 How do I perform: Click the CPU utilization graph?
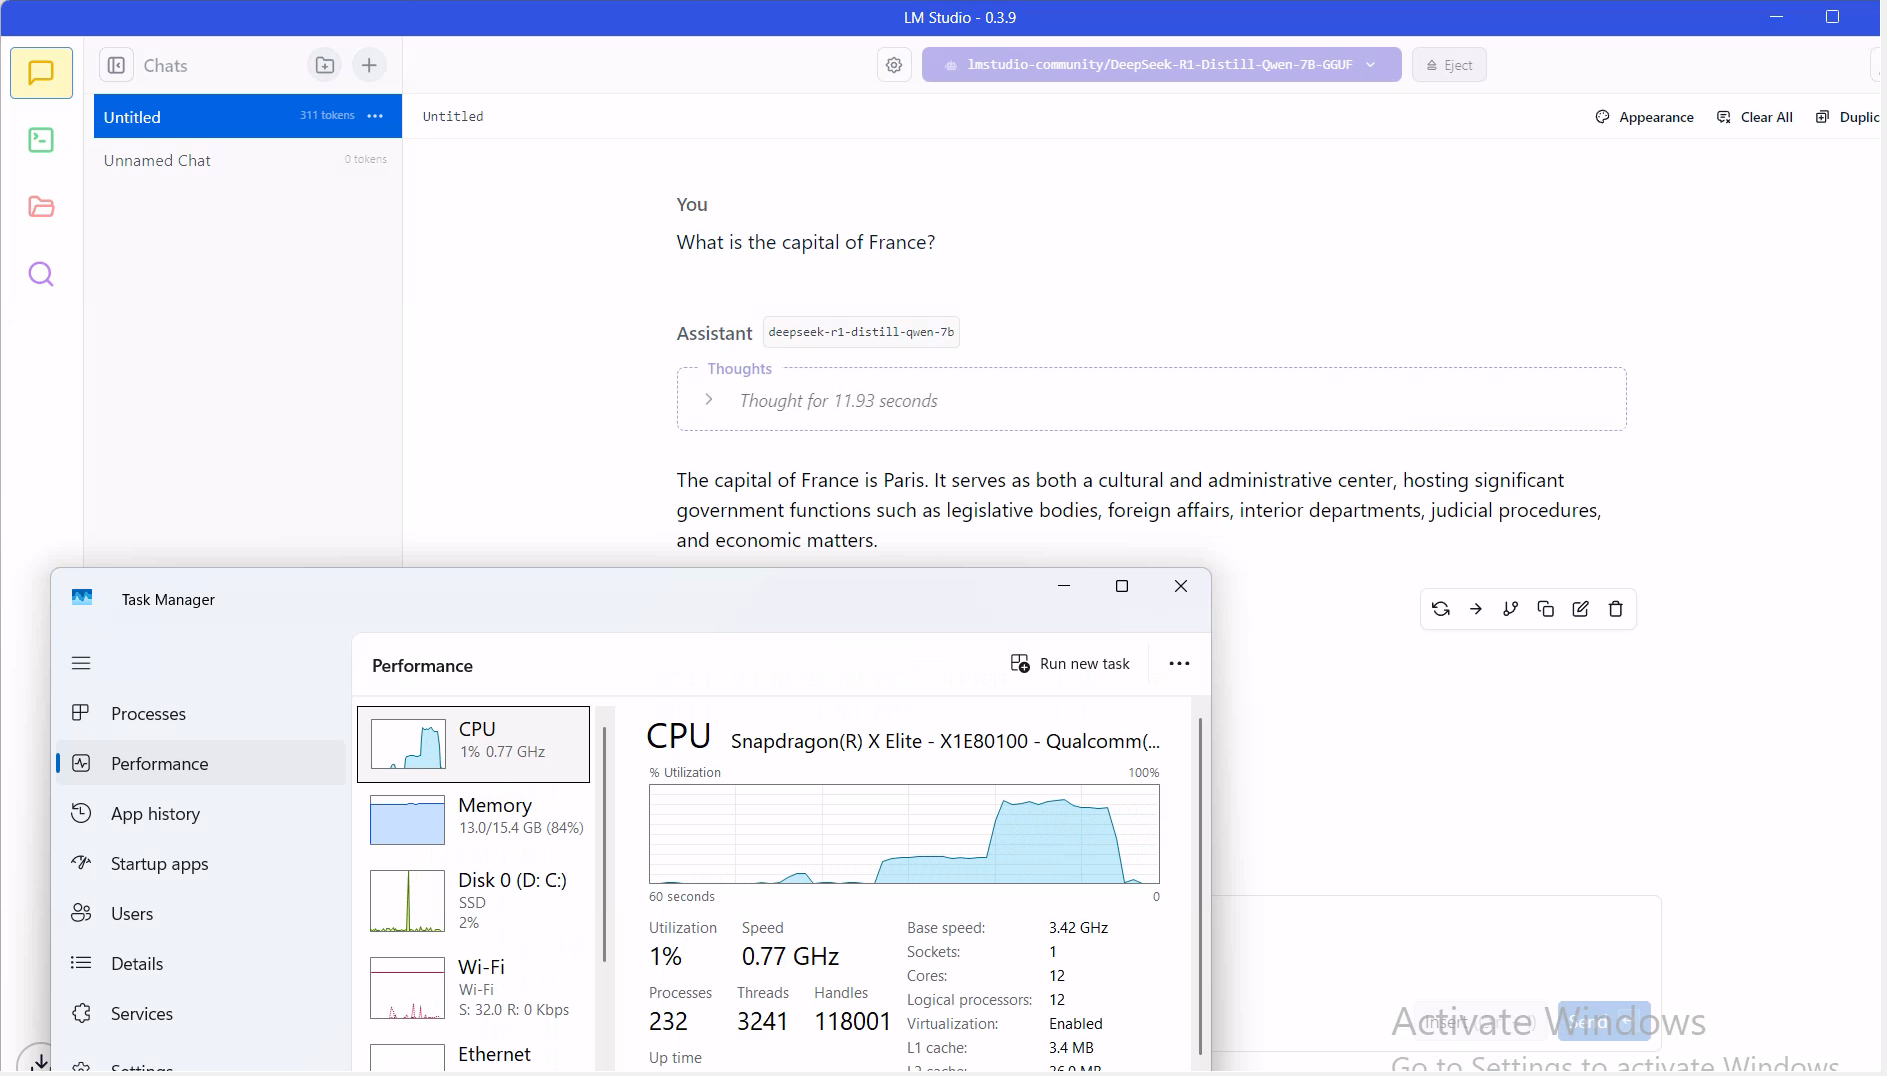[x=904, y=834]
